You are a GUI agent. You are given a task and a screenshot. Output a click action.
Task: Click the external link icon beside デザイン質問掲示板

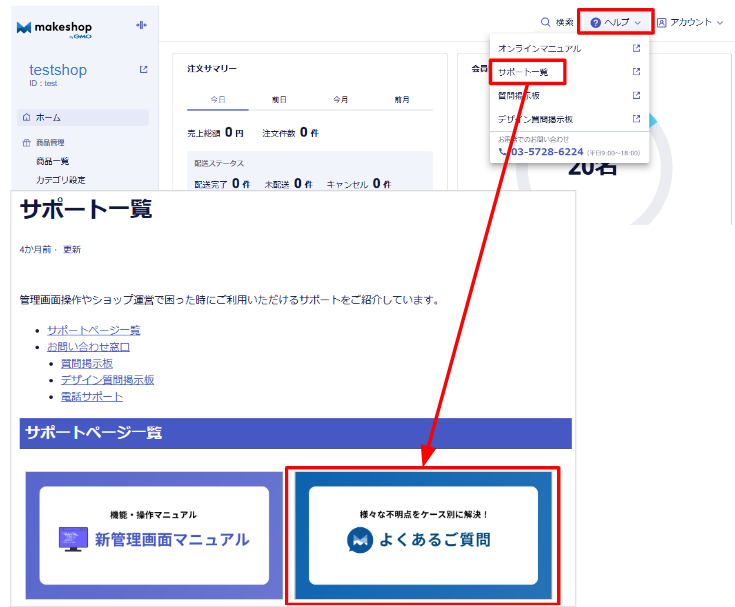(636, 119)
